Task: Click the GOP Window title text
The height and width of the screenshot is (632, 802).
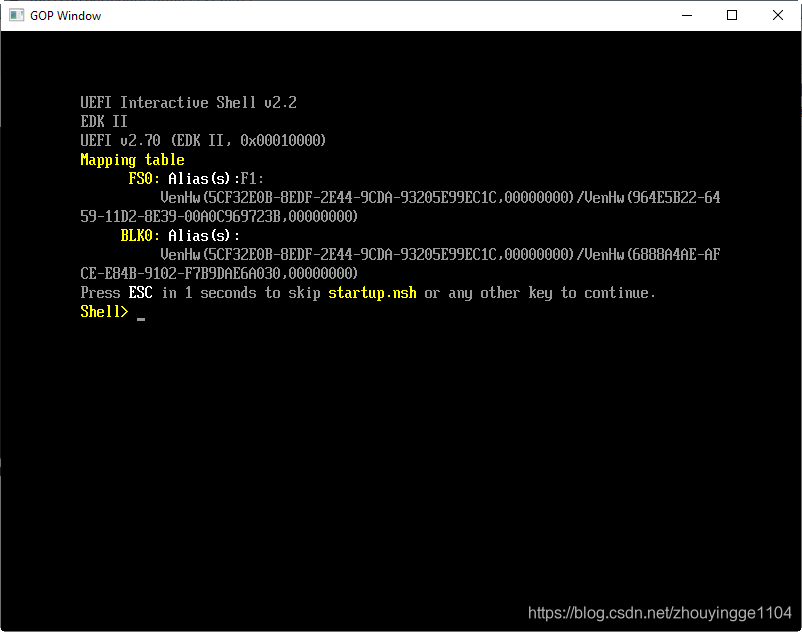Action: pyautogui.click(x=64, y=15)
